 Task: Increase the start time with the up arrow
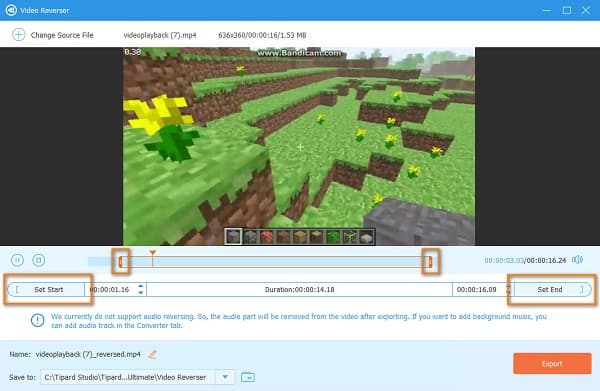point(141,286)
